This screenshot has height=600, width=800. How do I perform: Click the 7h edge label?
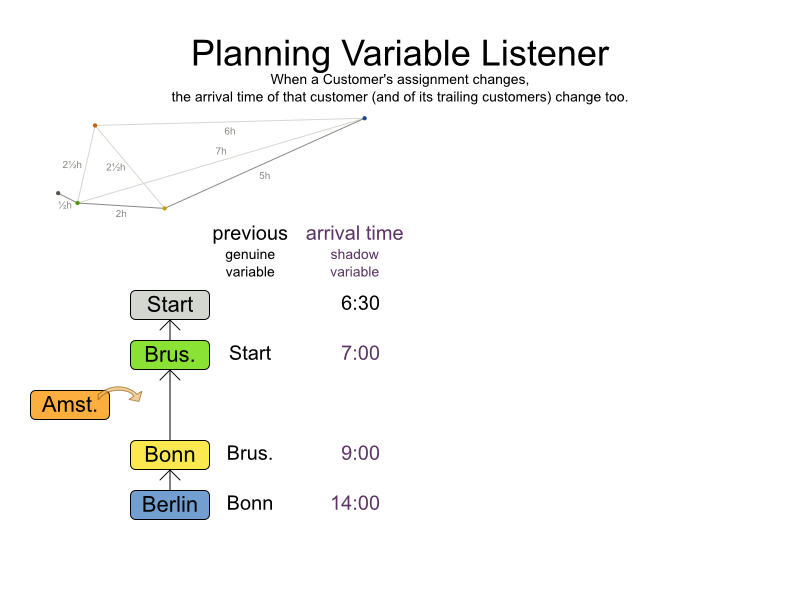tap(221, 151)
